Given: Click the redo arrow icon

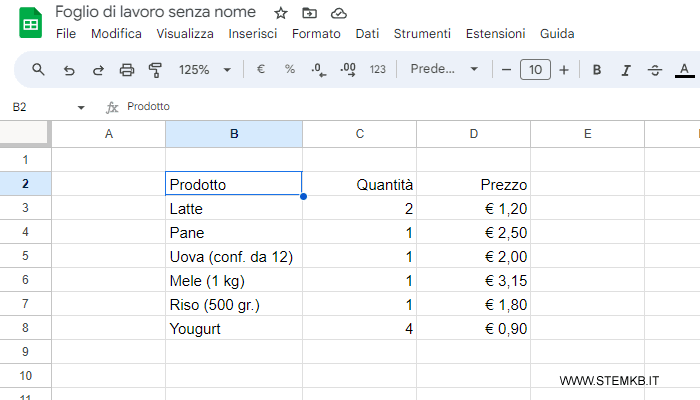Looking at the screenshot, I should click(98, 70).
